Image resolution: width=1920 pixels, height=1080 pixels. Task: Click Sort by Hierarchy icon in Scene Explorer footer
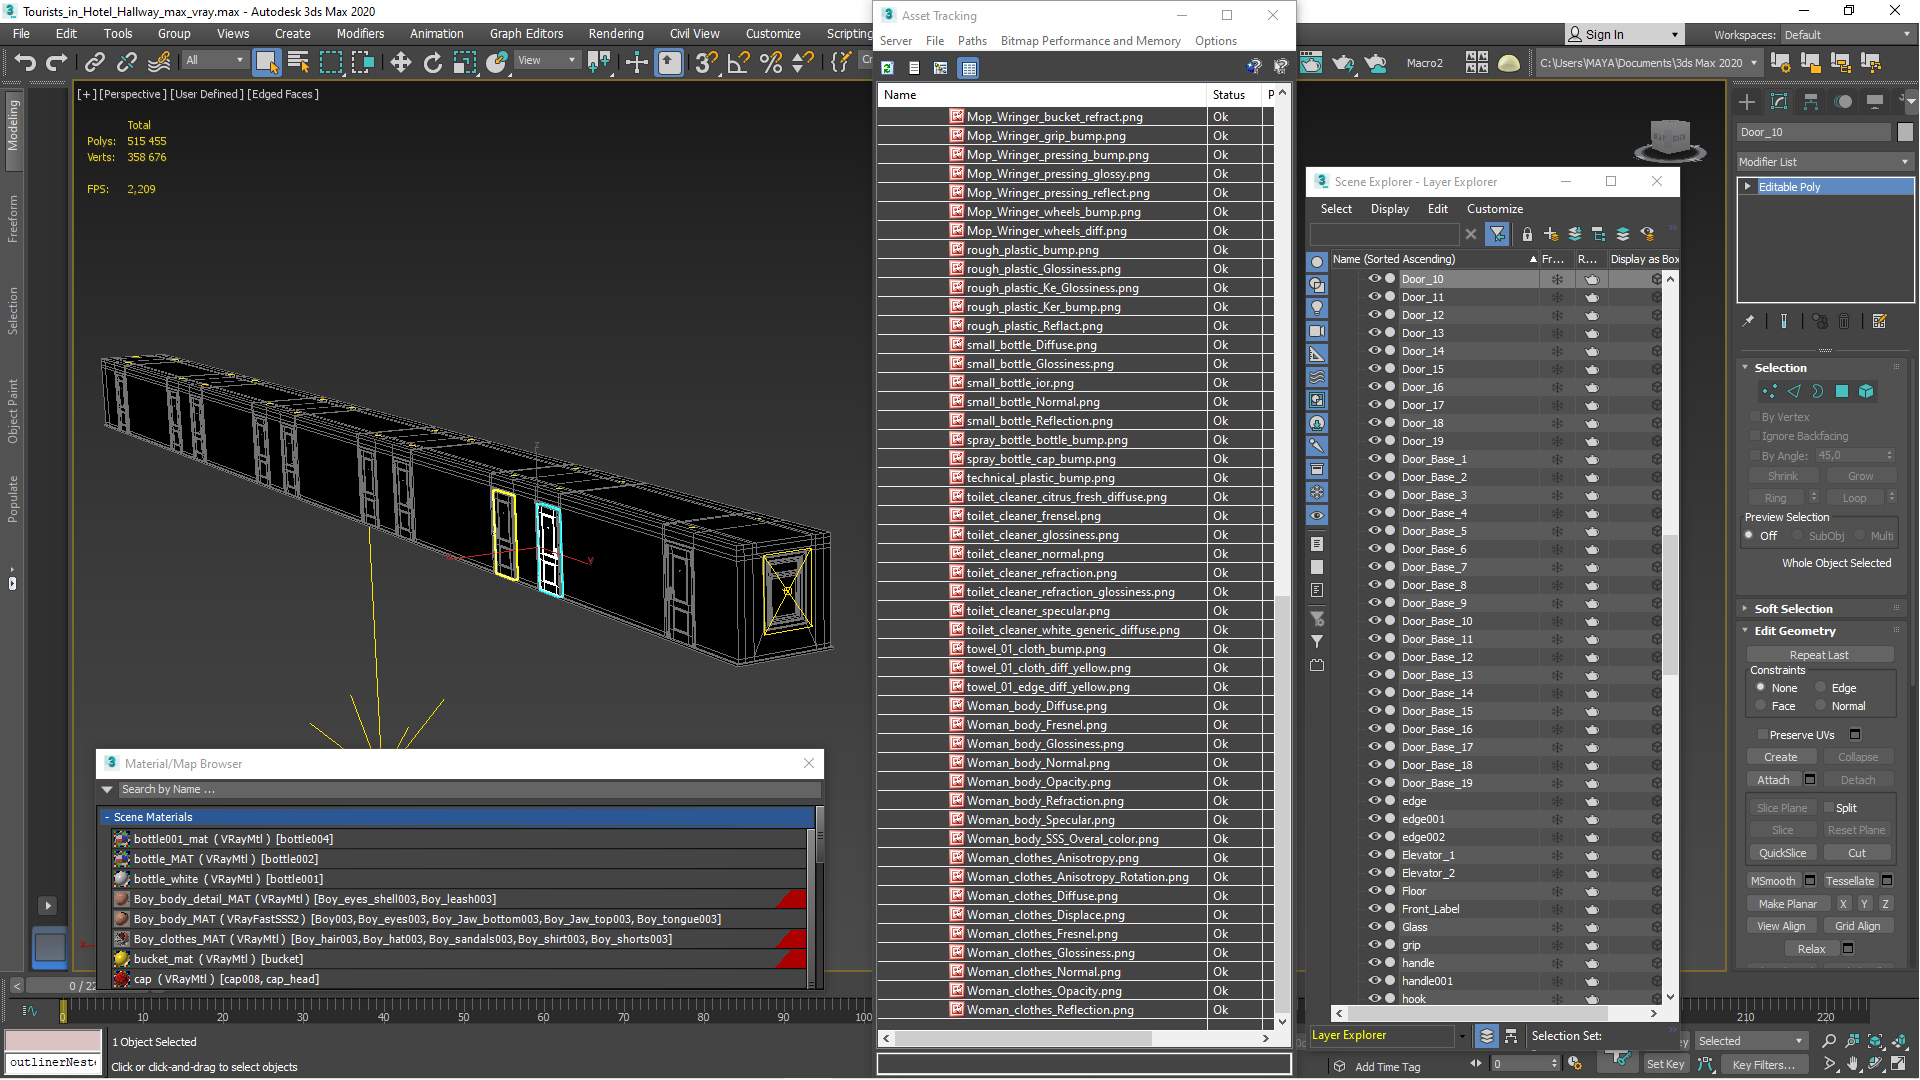point(1511,1036)
